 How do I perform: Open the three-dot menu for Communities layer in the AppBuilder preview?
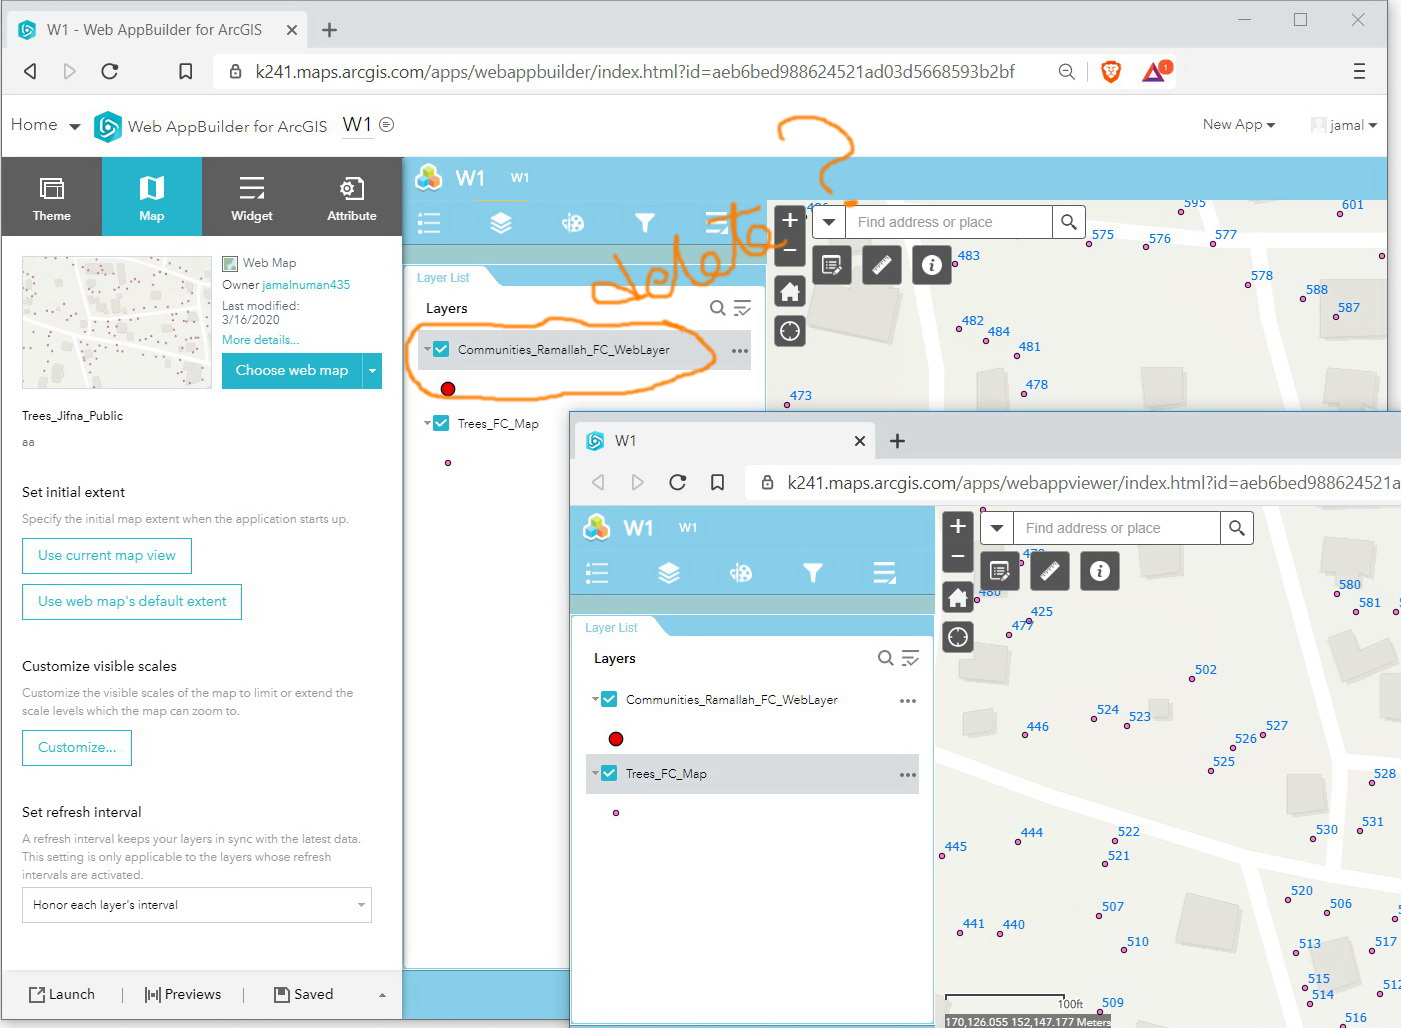[740, 351]
